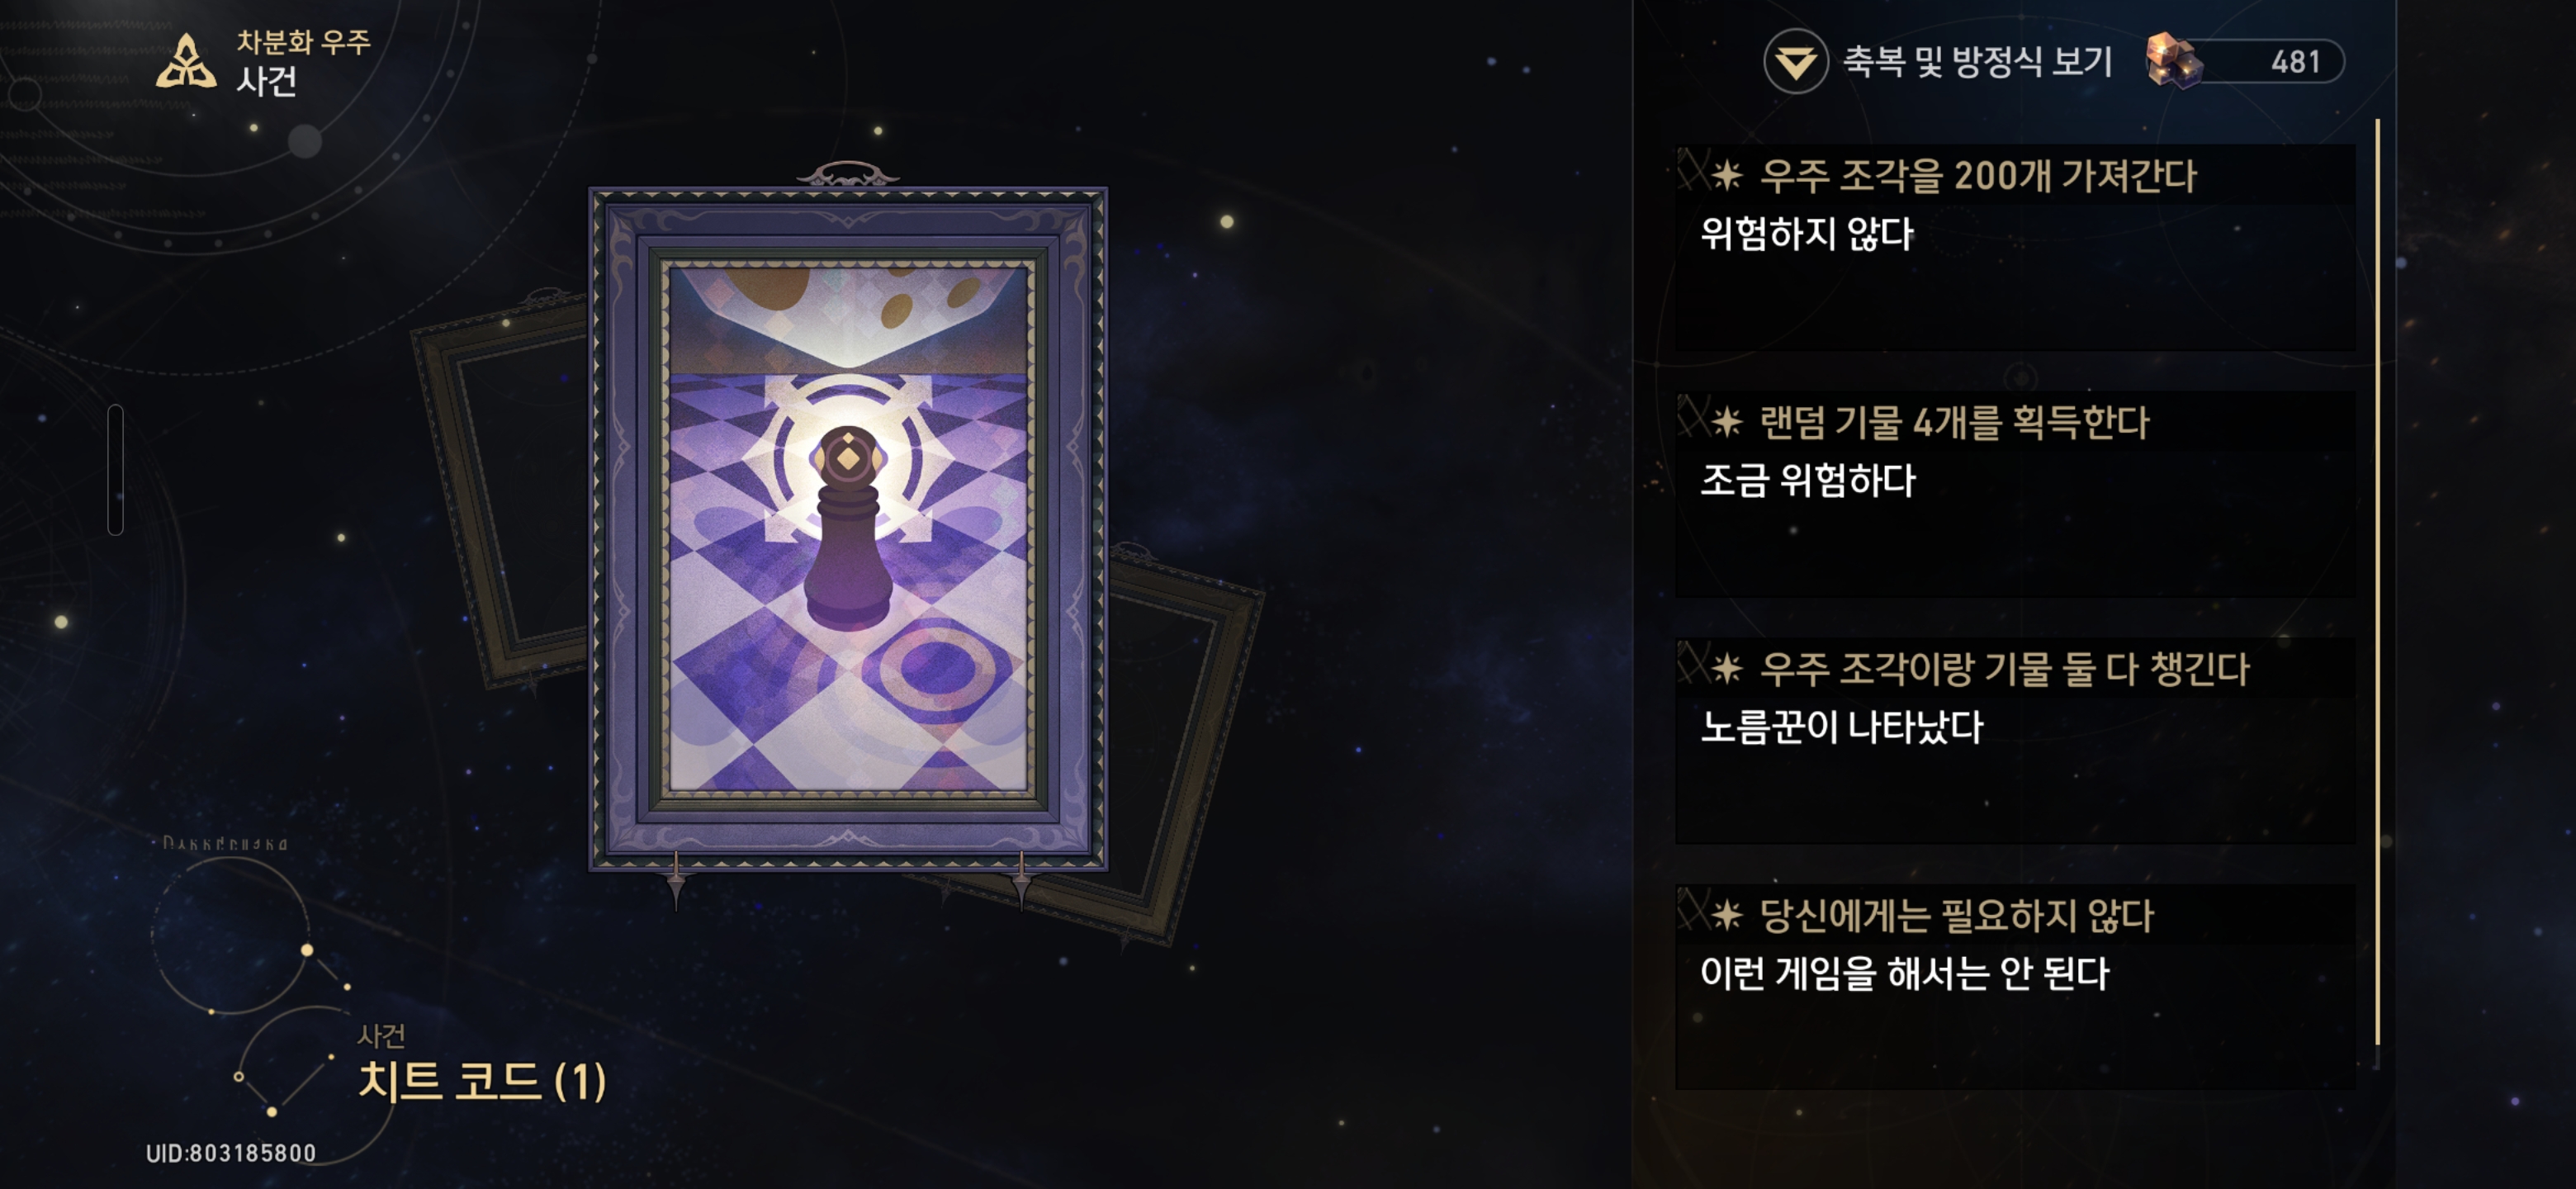This screenshot has height=1189, width=2576.
Task: Click star icon beside 랜덤 기물 4개를
Action: (1726, 423)
